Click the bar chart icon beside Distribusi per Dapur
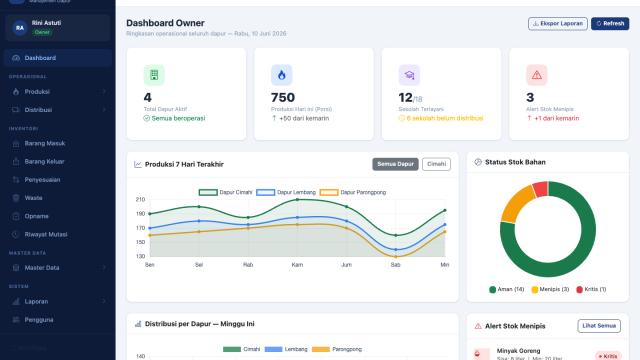 click(138, 324)
